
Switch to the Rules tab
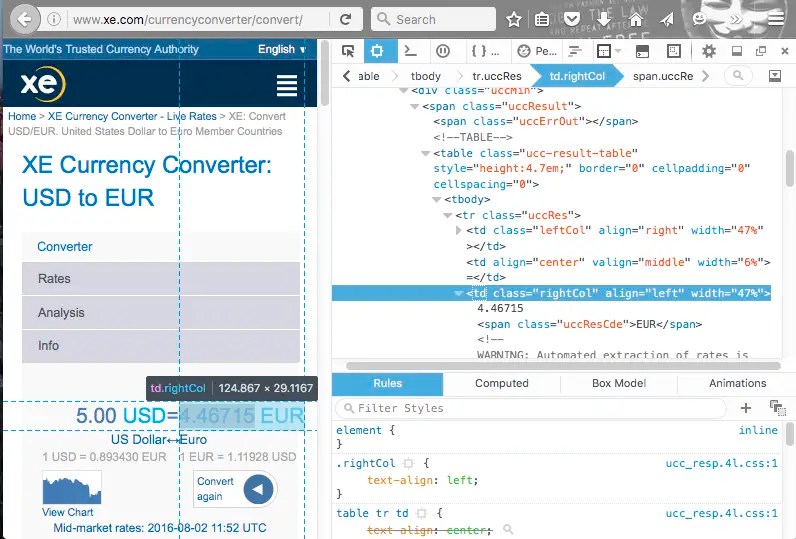[387, 384]
